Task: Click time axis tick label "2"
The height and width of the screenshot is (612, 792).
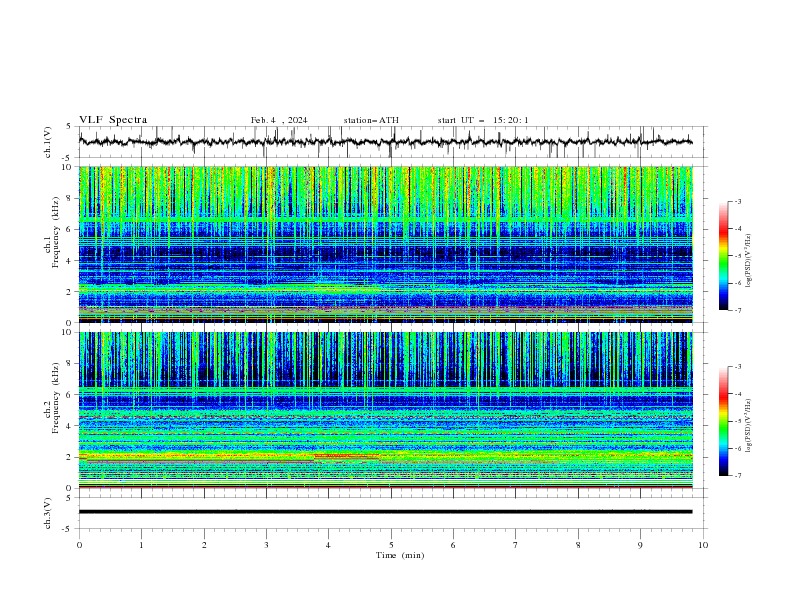Action: coord(204,545)
